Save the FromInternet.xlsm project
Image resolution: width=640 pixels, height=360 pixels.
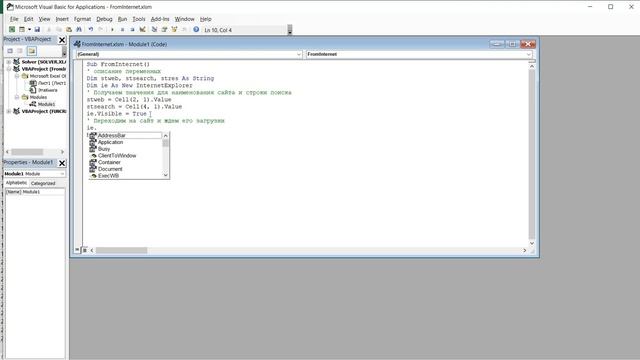click(37, 29)
